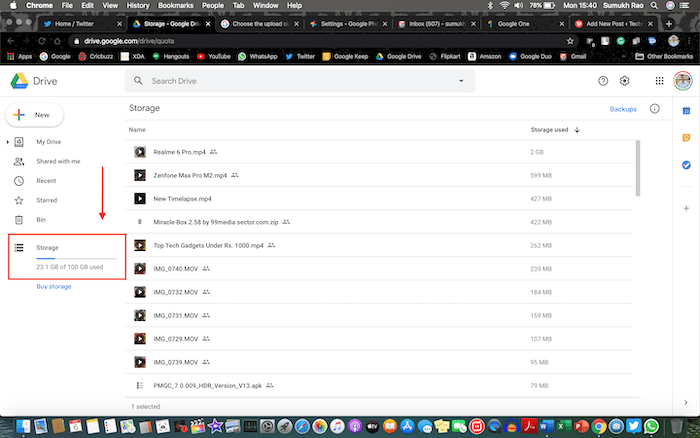Bookmark page with the star icon

(x=570, y=41)
